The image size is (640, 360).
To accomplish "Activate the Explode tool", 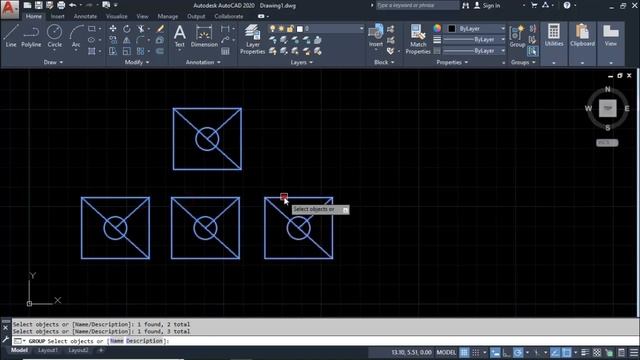I will coord(160,40).
